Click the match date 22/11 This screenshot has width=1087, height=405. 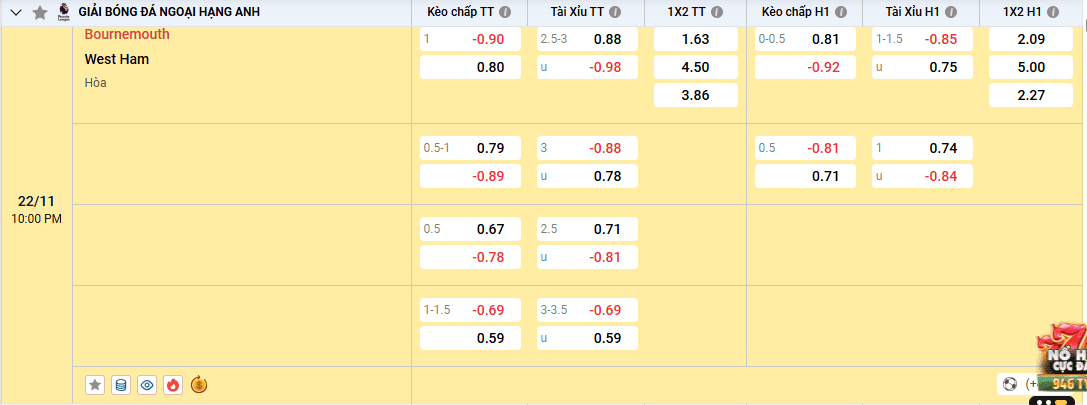click(36, 202)
